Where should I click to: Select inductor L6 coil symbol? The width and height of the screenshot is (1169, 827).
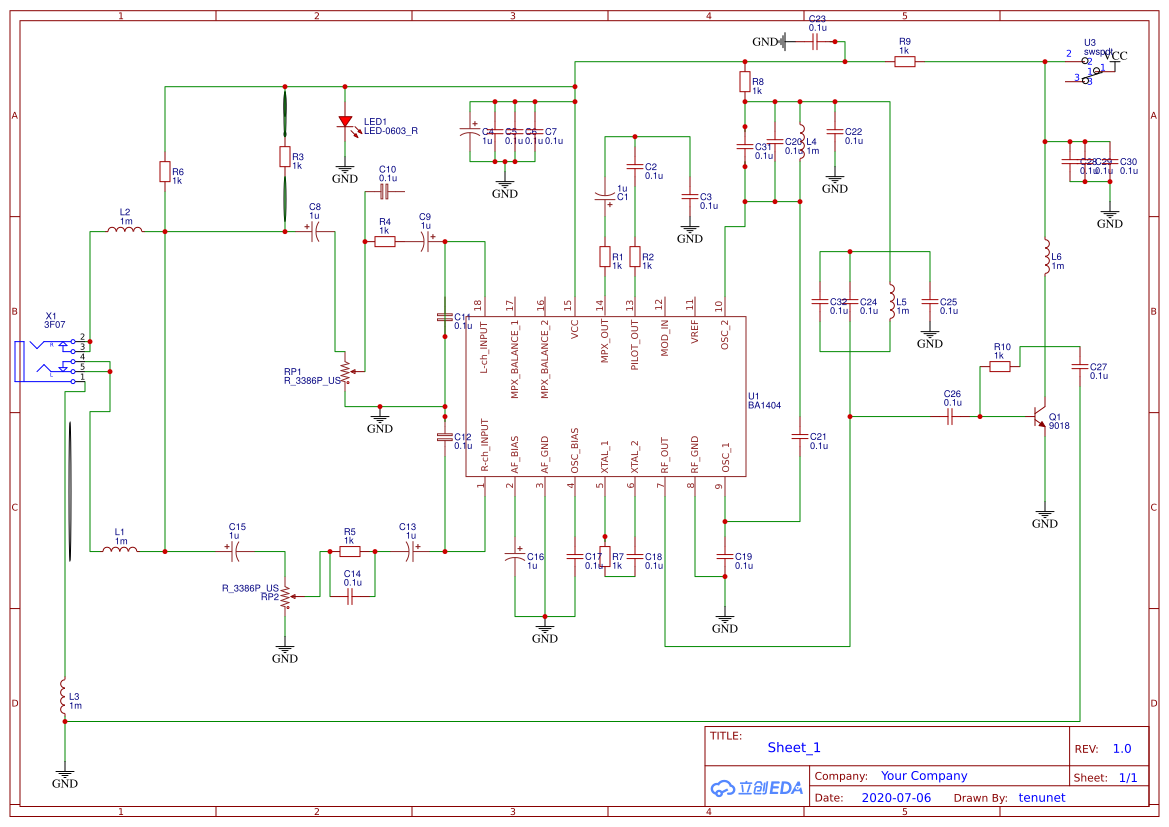pyautogui.click(x=1047, y=257)
